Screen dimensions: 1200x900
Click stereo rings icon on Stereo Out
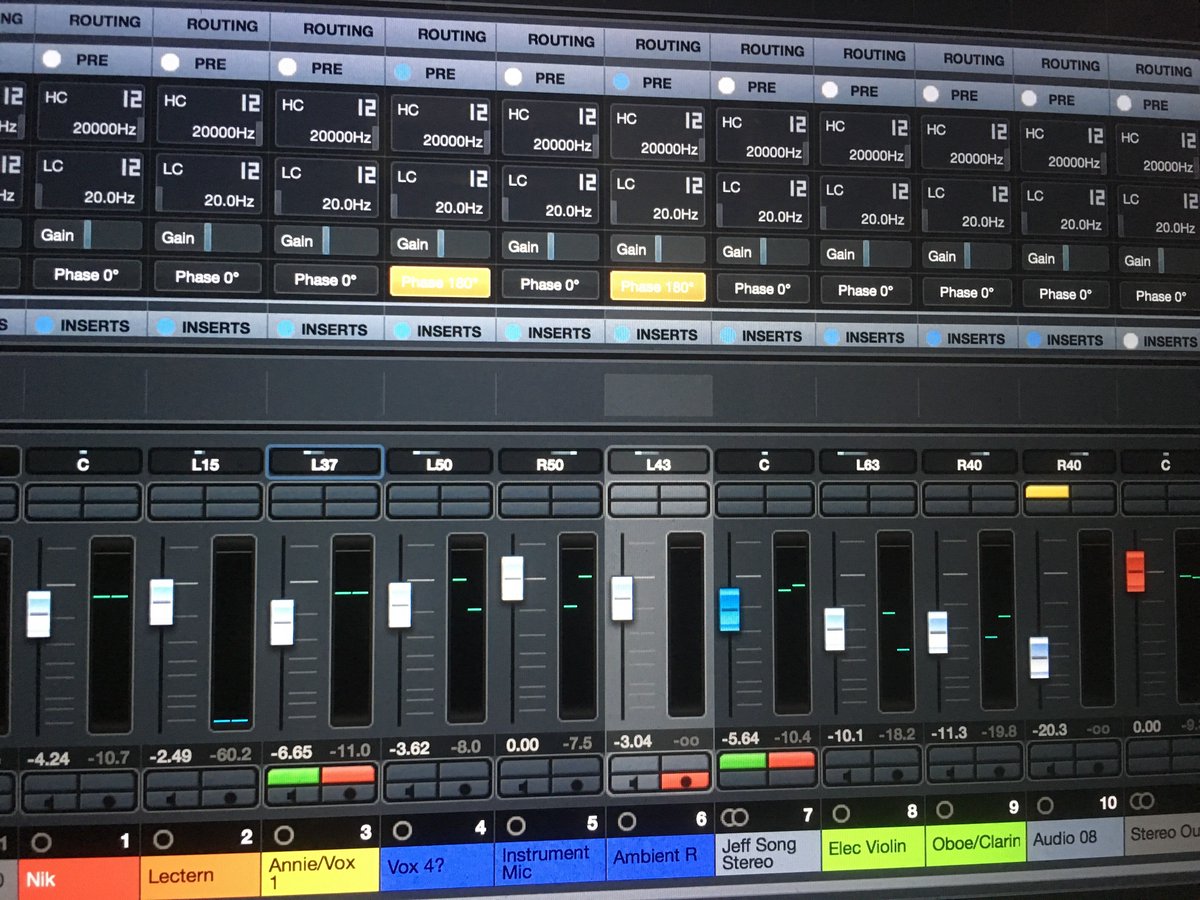1141,801
